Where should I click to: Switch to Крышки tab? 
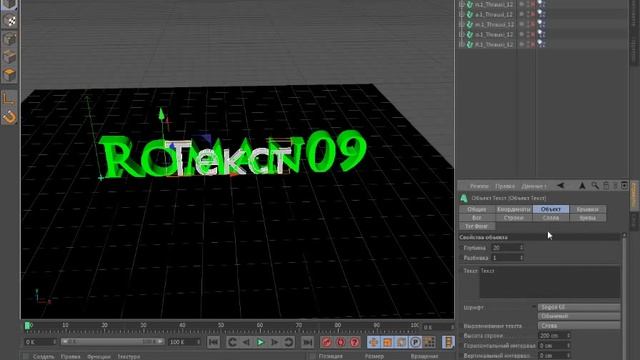(588, 209)
